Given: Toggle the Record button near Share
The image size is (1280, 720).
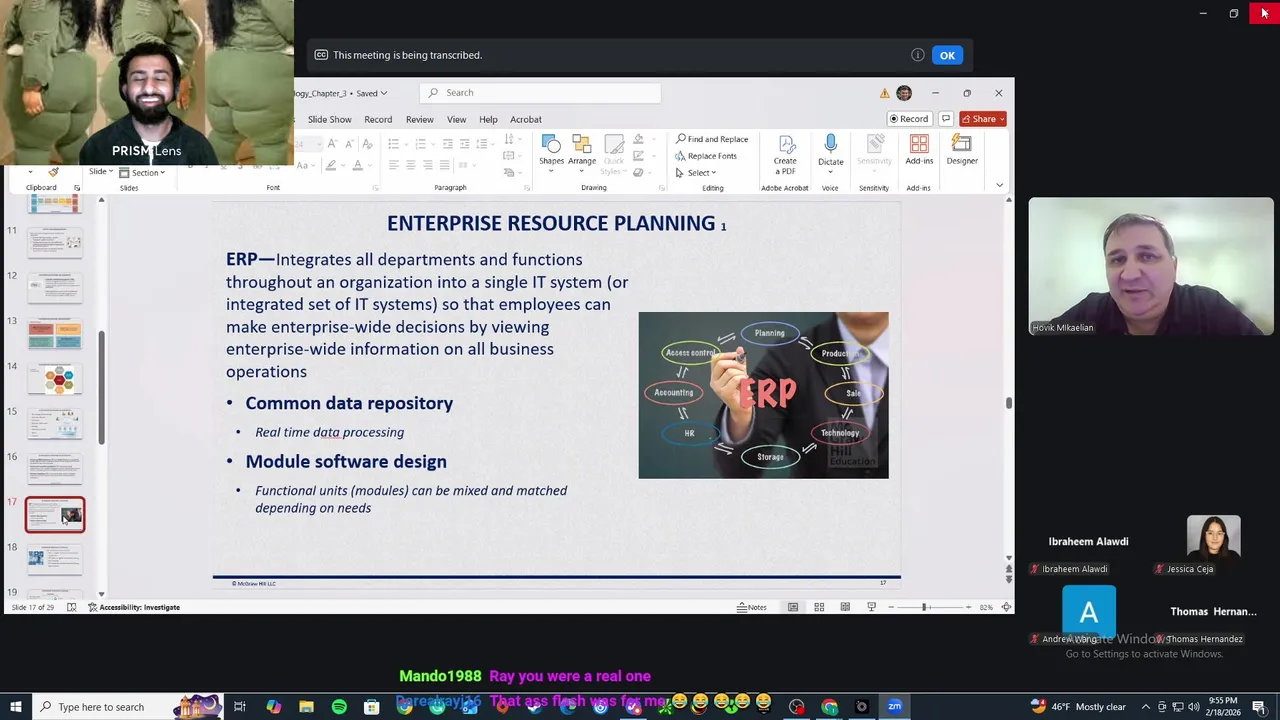Looking at the screenshot, I should (909, 119).
